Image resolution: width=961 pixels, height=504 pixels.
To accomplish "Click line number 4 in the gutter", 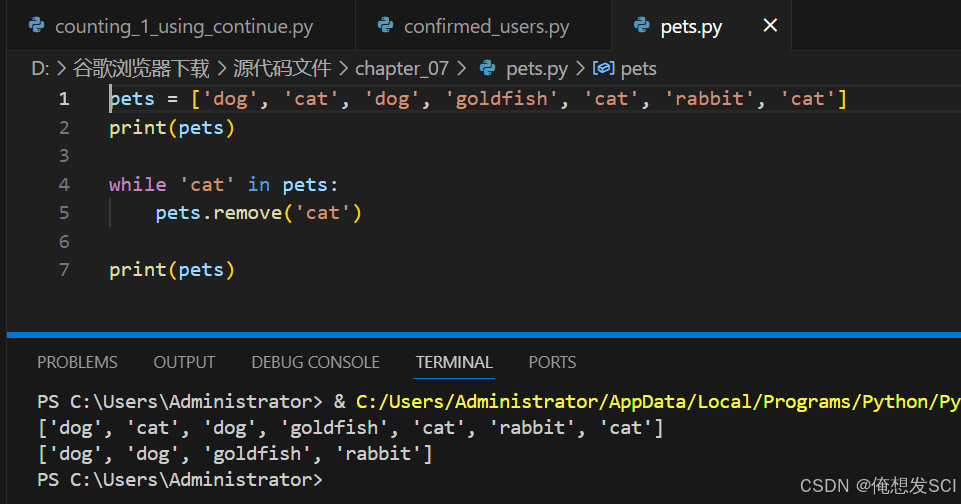I will tap(64, 185).
